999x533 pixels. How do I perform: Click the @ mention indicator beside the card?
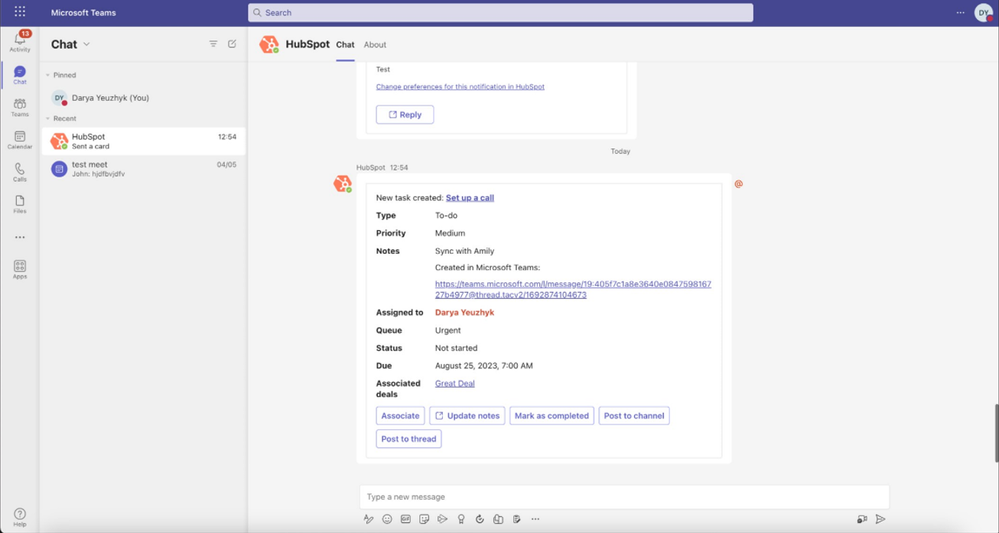738,184
